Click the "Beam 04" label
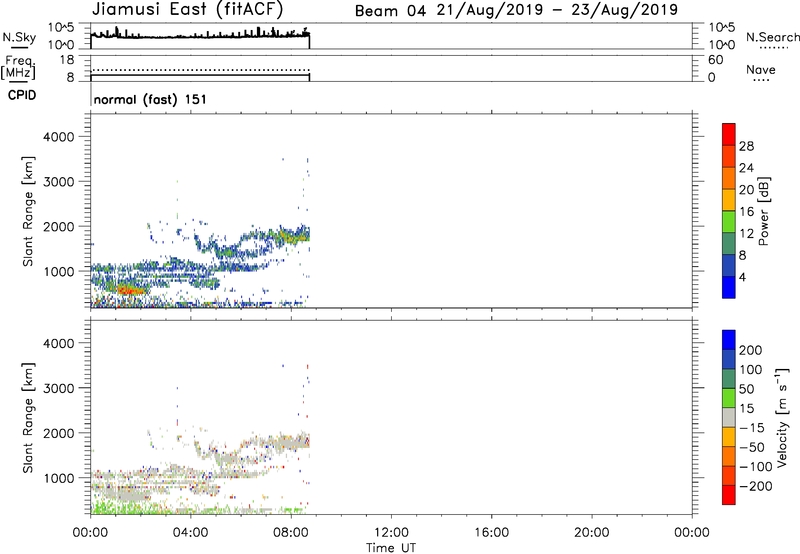The height and width of the screenshot is (554, 800). 390,11
